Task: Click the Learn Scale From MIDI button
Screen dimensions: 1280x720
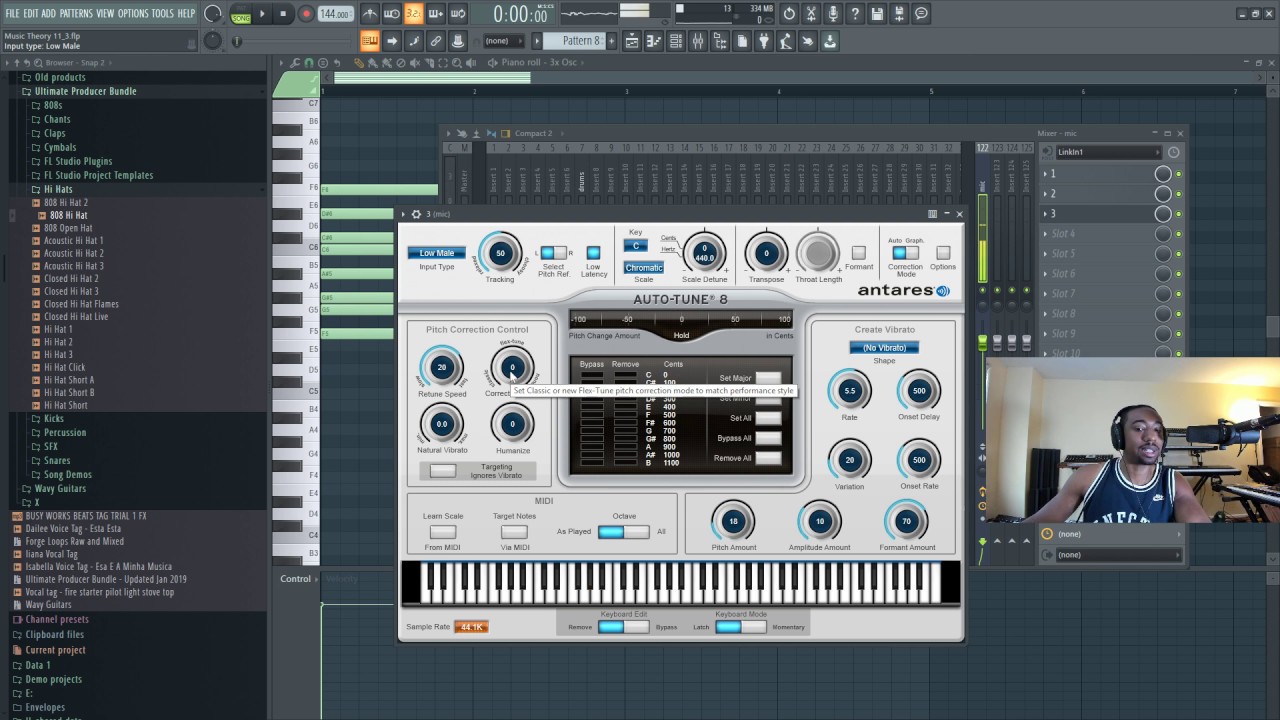Action: pos(443,532)
